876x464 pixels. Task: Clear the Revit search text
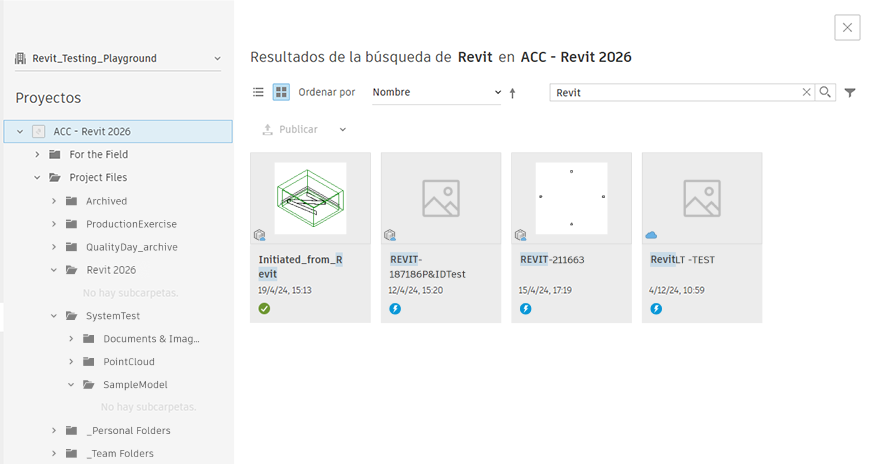tap(806, 92)
